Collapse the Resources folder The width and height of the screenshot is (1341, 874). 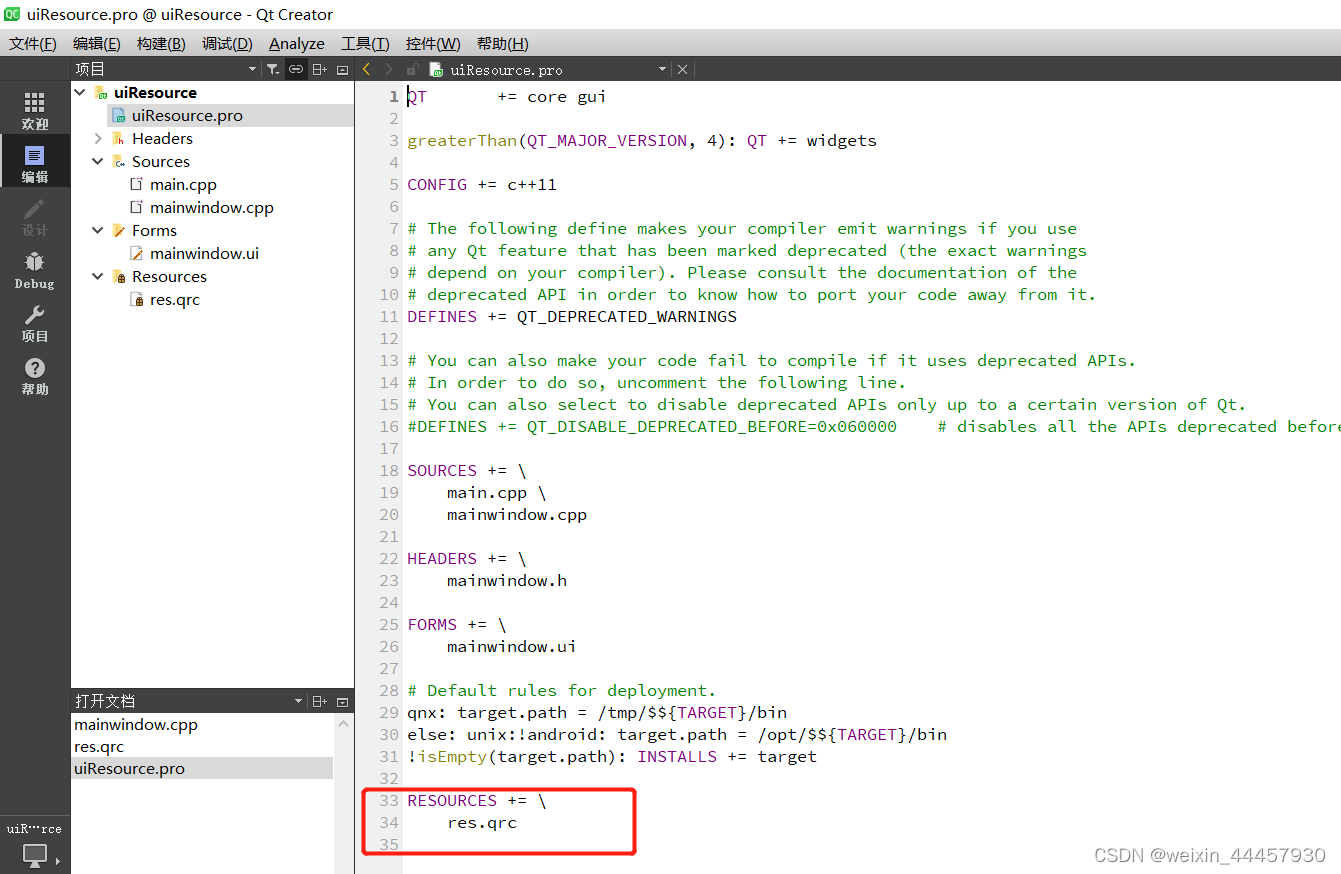[x=98, y=276]
